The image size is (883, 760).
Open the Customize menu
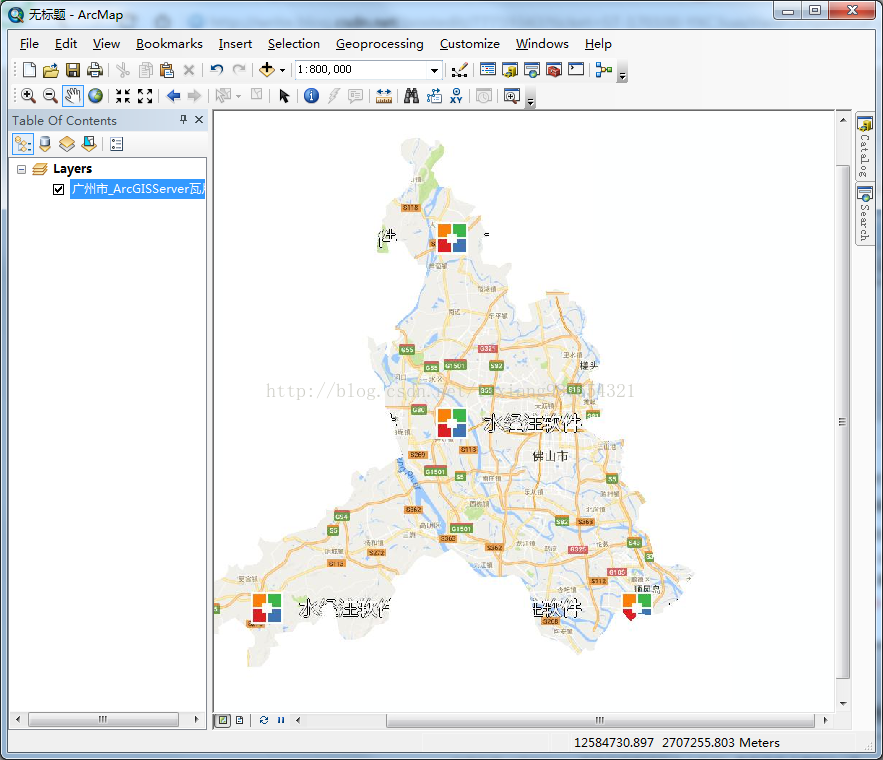point(470,44)
